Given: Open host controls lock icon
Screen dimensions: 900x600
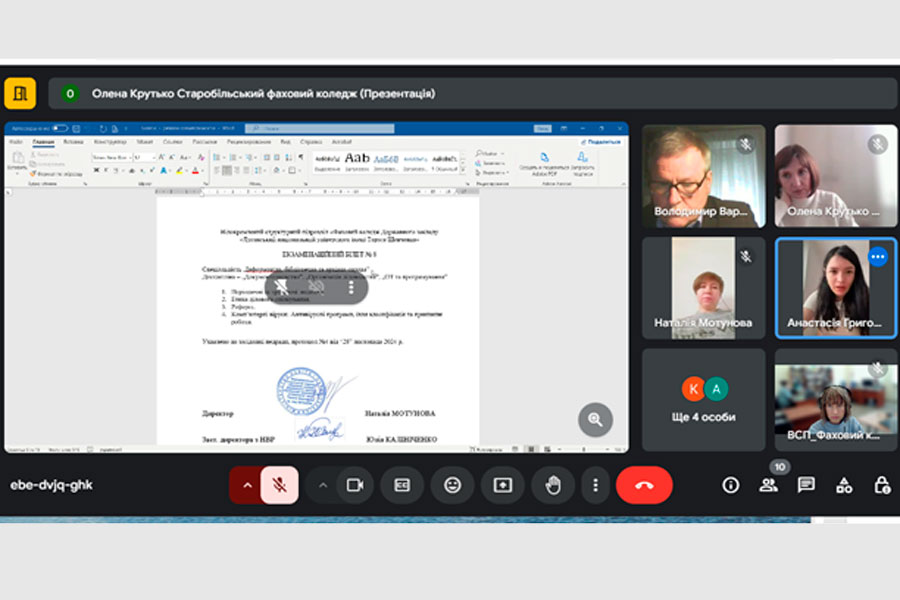Looking at the screenshot, I should click(882, 485).
